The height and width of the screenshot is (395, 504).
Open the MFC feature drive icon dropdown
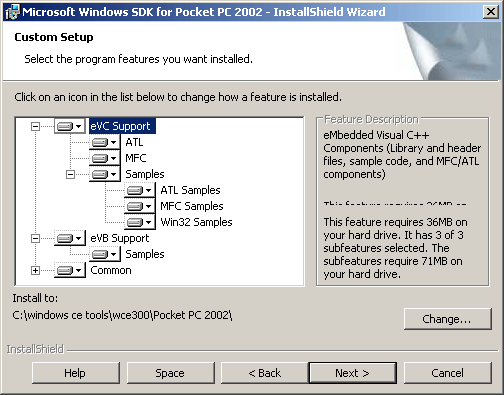click(104, 158)
